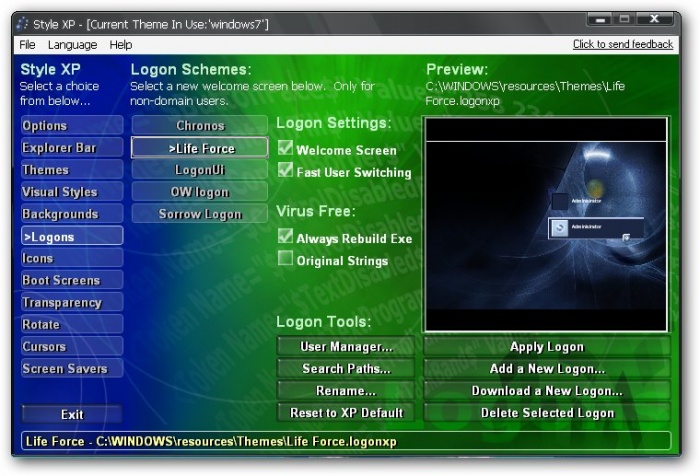This screenshot has height=476, width=700.
Task: Click Add a New Logon
Action: [547, 368]
